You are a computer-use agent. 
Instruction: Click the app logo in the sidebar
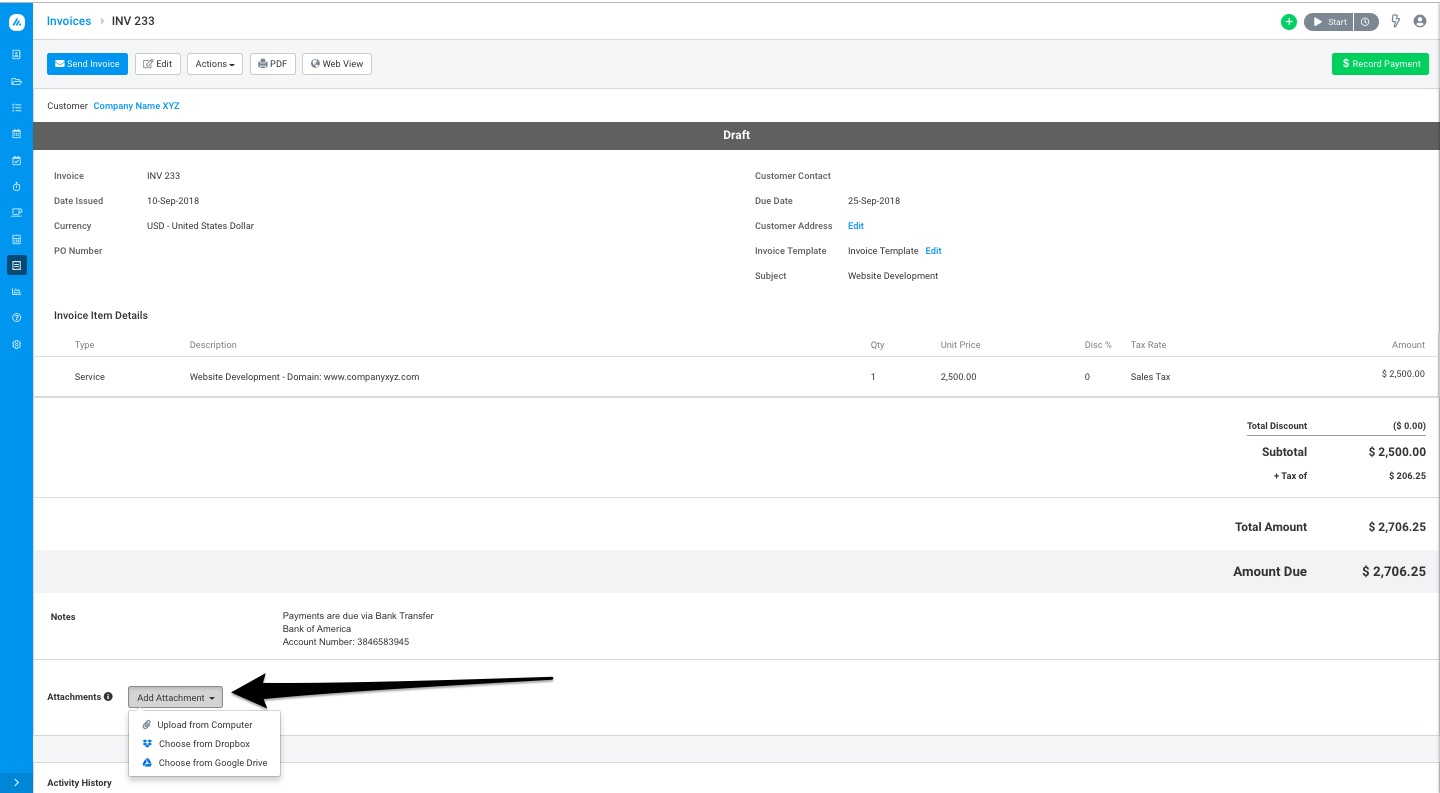point(16,21)
